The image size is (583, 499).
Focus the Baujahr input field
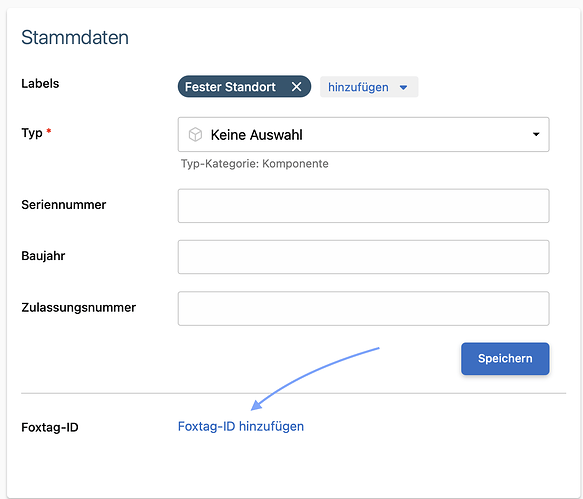click(363, 257)
